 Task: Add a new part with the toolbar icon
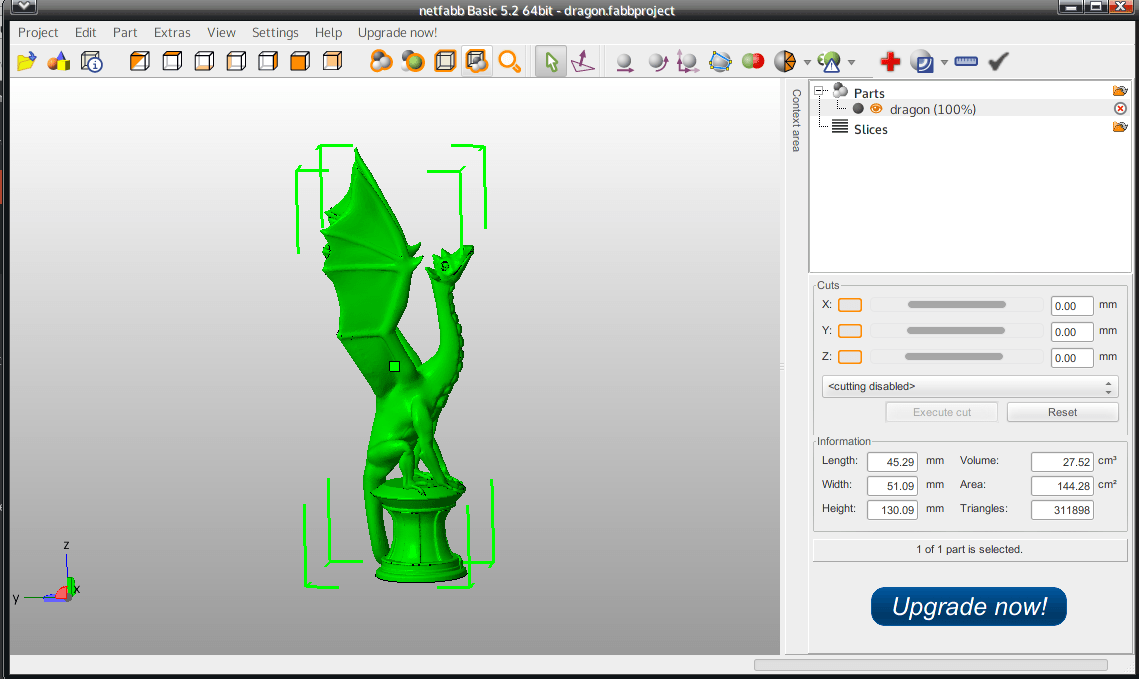[58, 61]
